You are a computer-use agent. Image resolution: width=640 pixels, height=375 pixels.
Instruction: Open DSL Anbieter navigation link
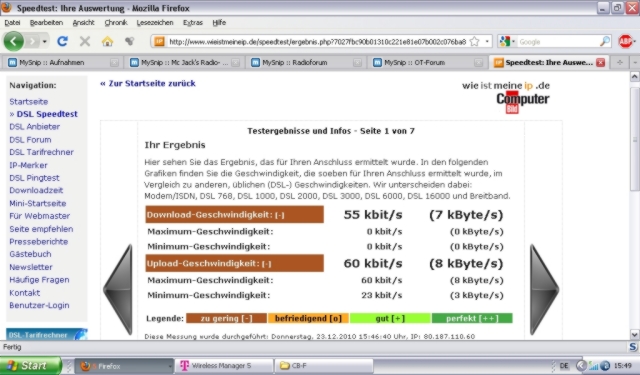34,126
